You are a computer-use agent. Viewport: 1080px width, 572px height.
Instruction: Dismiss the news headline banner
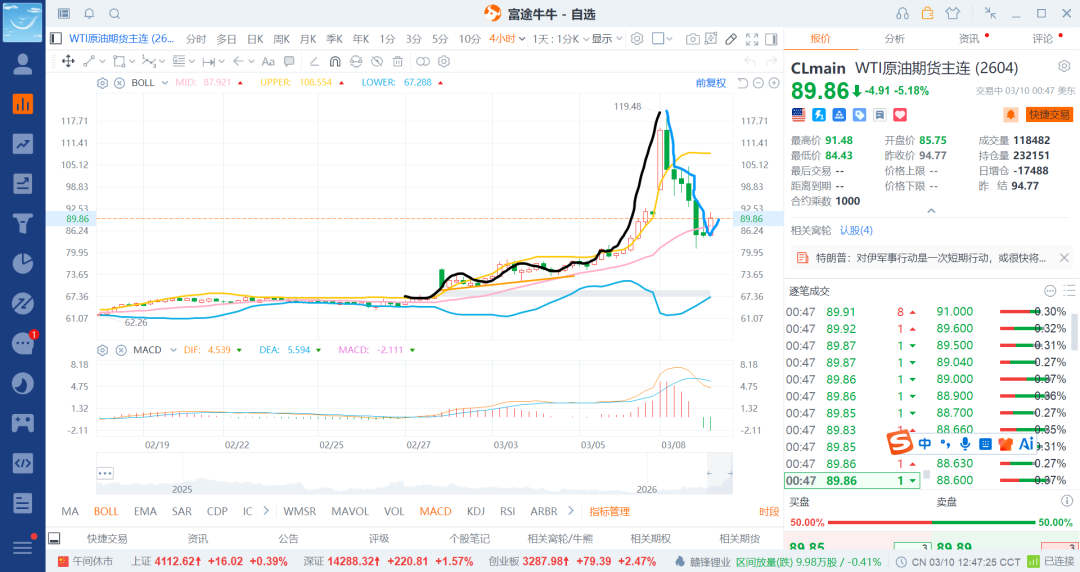pyautogui.click(x=1063, y=258)
